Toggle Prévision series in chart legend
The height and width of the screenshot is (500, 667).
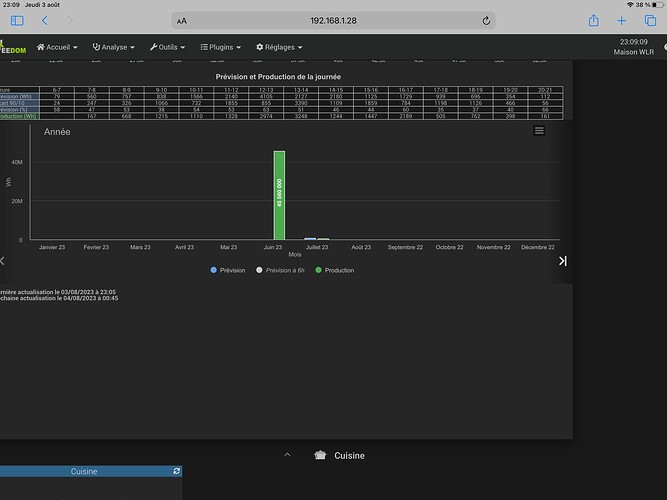(x=229, y=270)
